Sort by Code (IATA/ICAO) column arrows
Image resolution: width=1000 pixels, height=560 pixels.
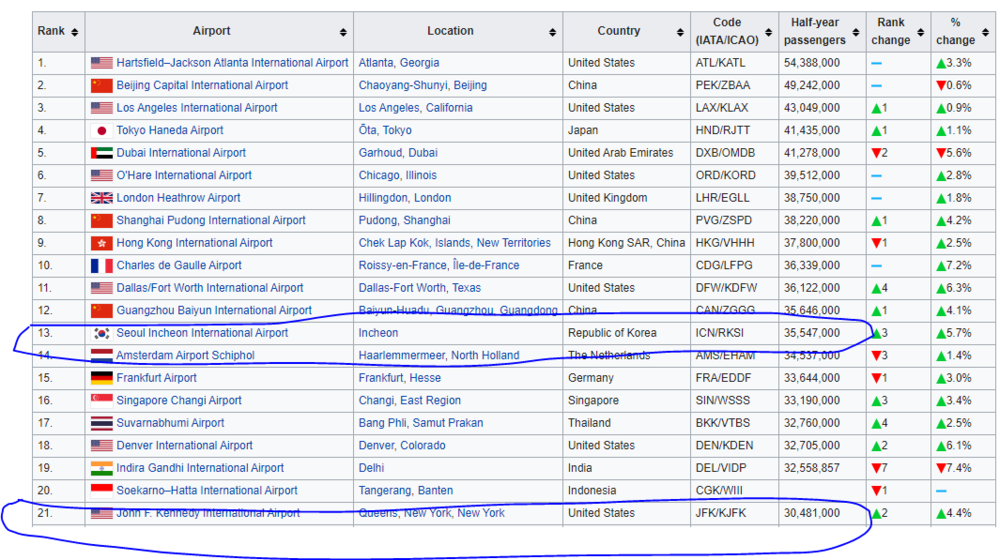[x=768, y=32]
